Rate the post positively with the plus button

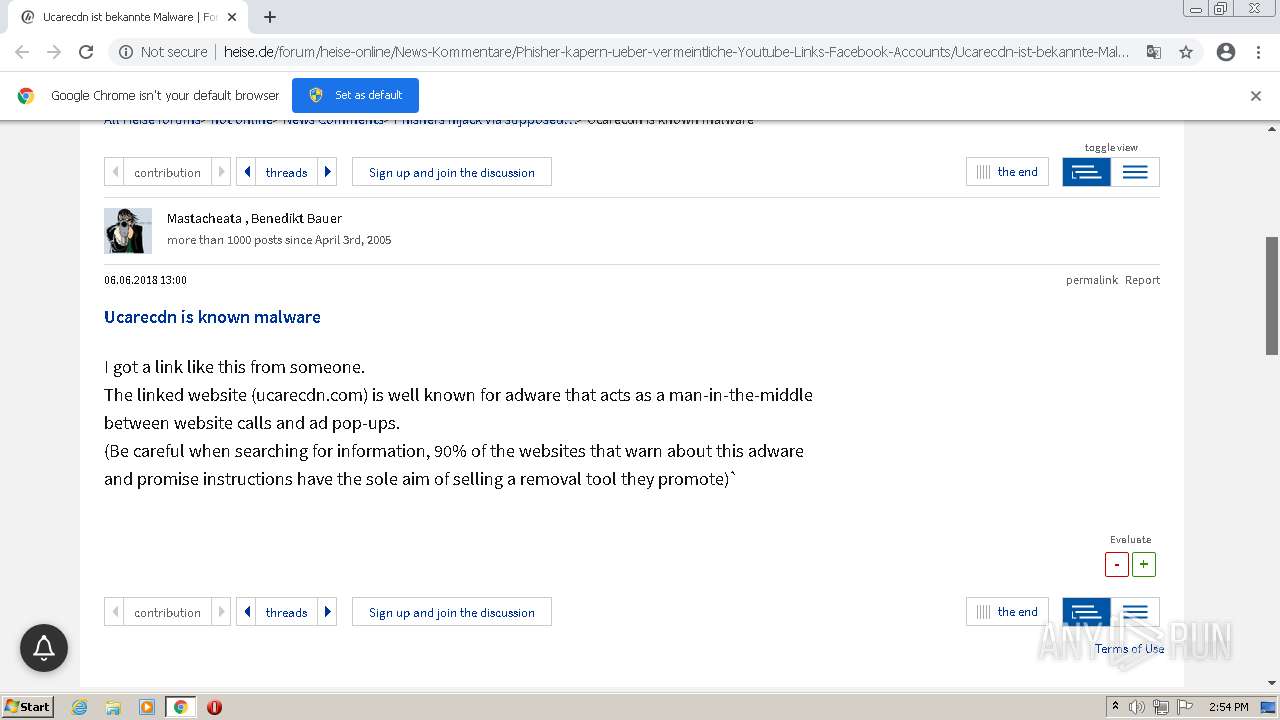1144,564
